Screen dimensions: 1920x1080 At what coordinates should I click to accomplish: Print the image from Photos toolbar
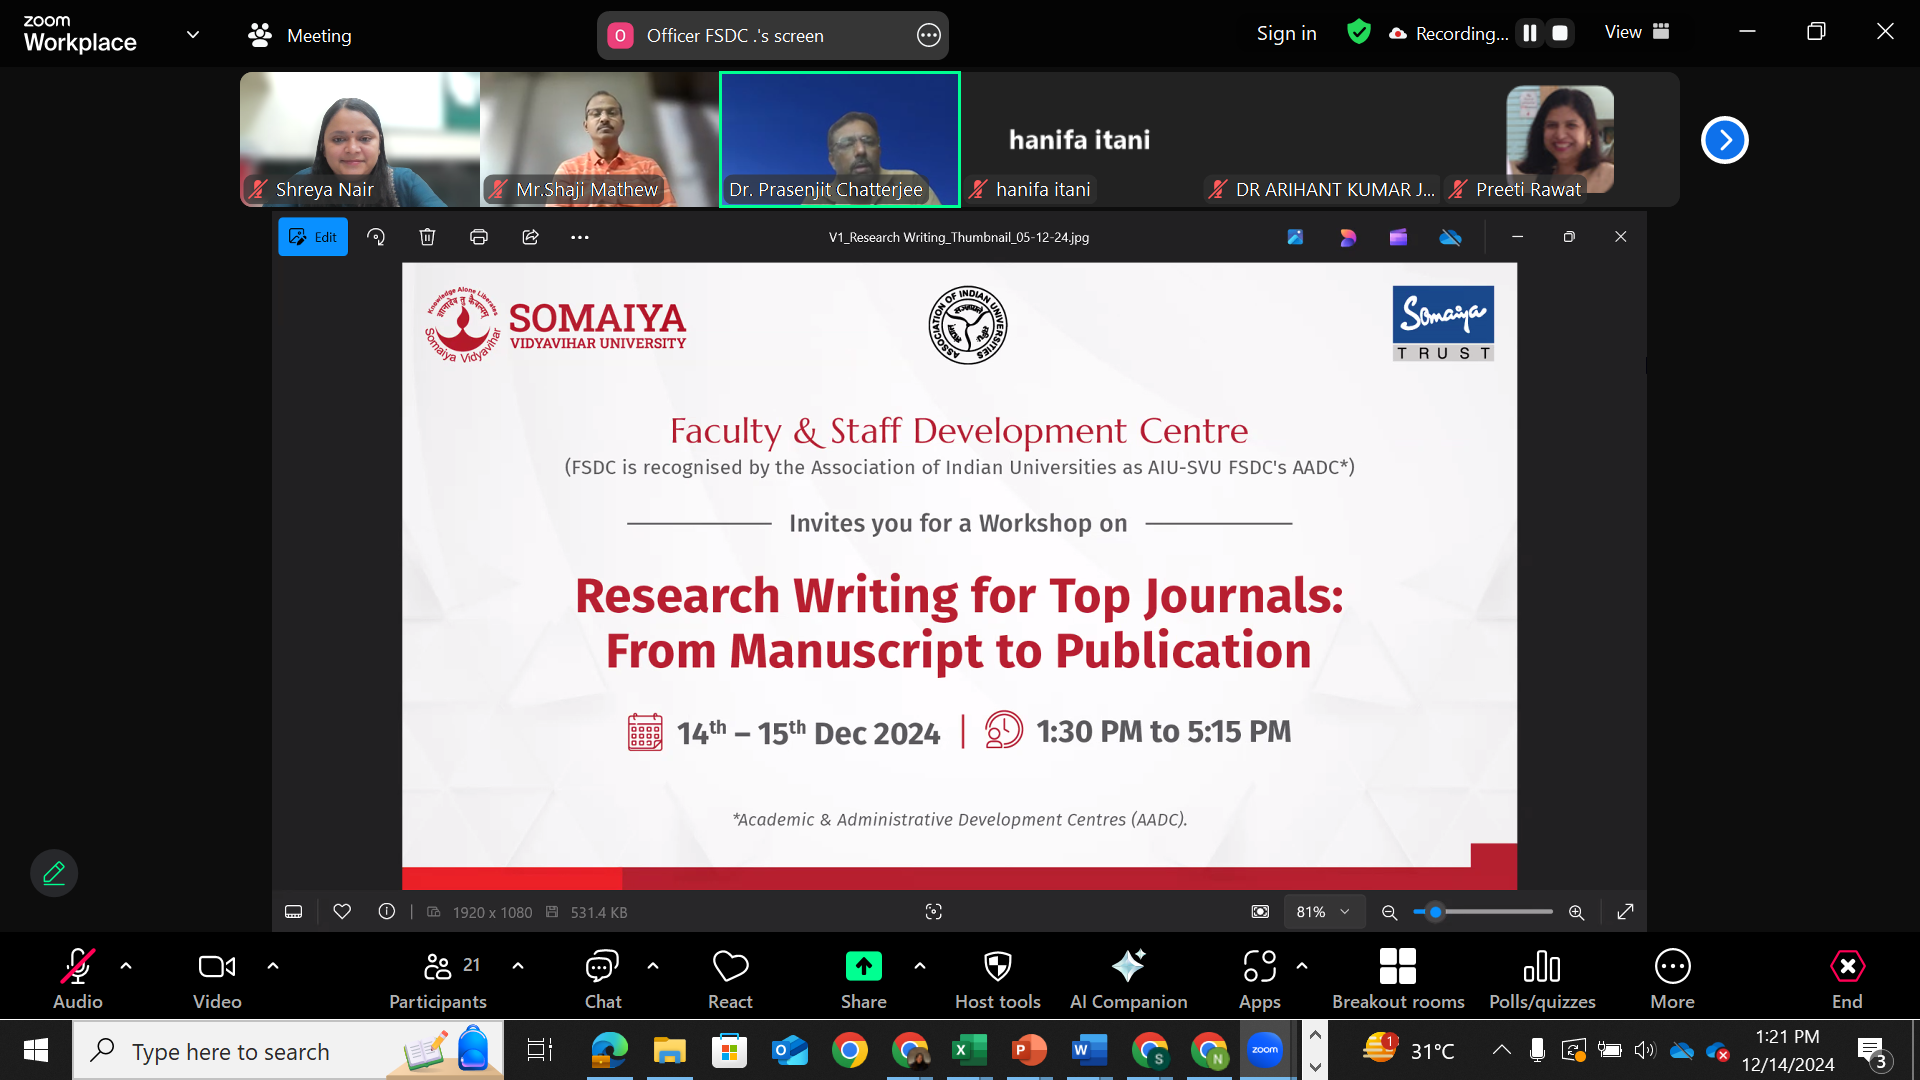click(x=479, y=237)
